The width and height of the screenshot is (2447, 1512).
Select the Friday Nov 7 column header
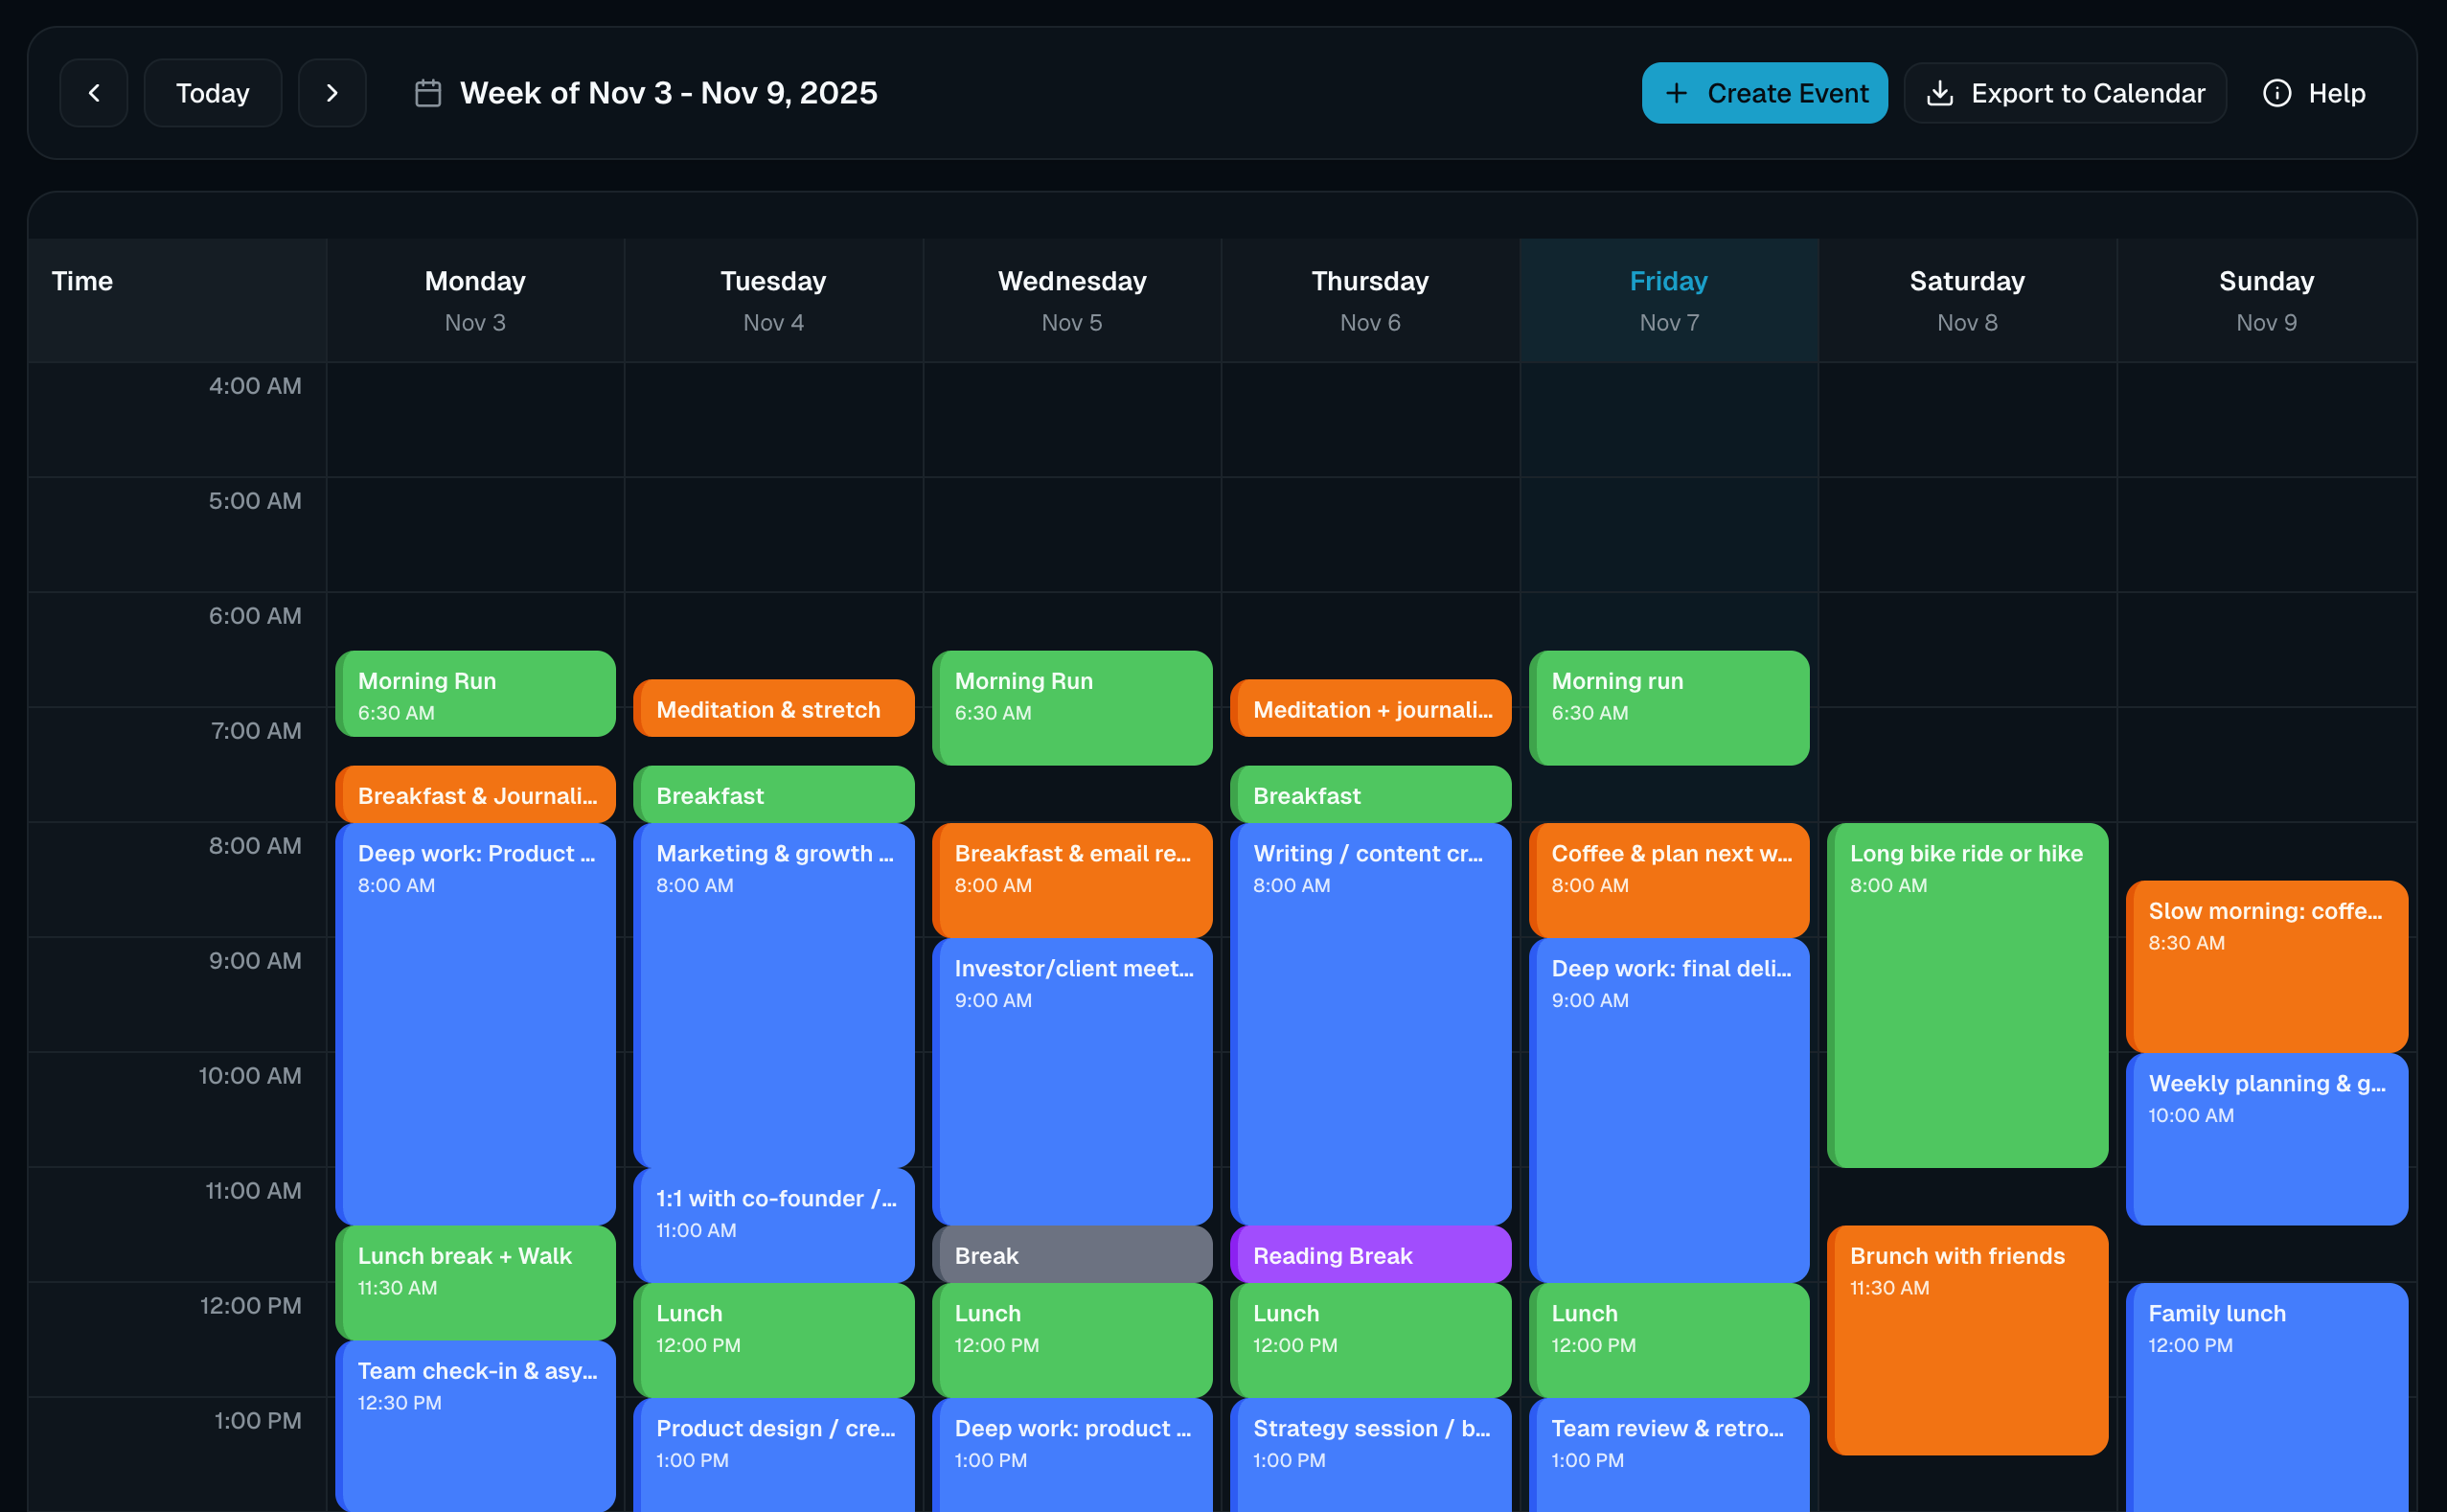(1668, 300)
